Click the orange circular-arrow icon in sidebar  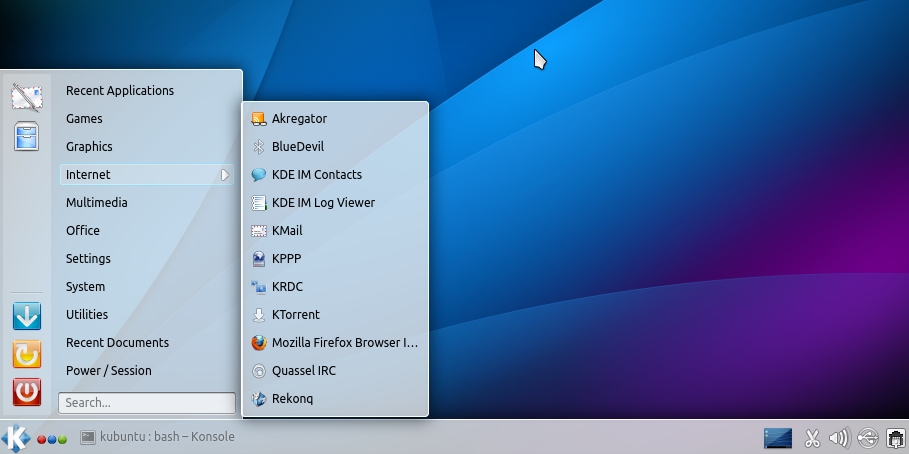pos(27,354)
